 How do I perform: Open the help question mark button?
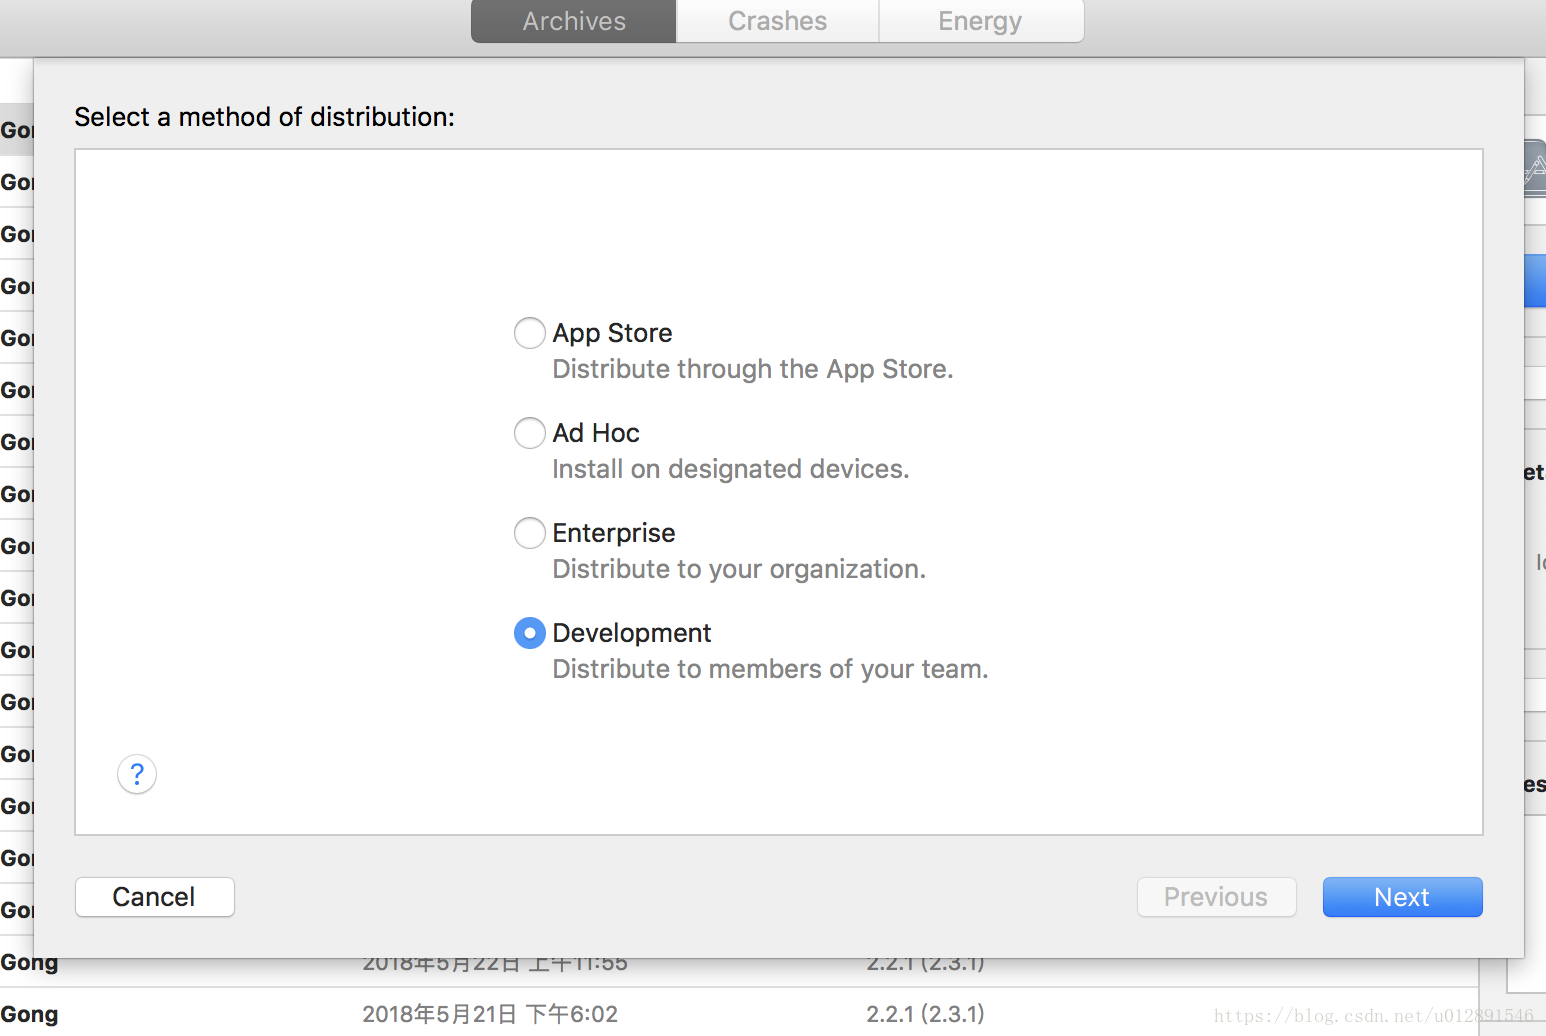point(137,774)
